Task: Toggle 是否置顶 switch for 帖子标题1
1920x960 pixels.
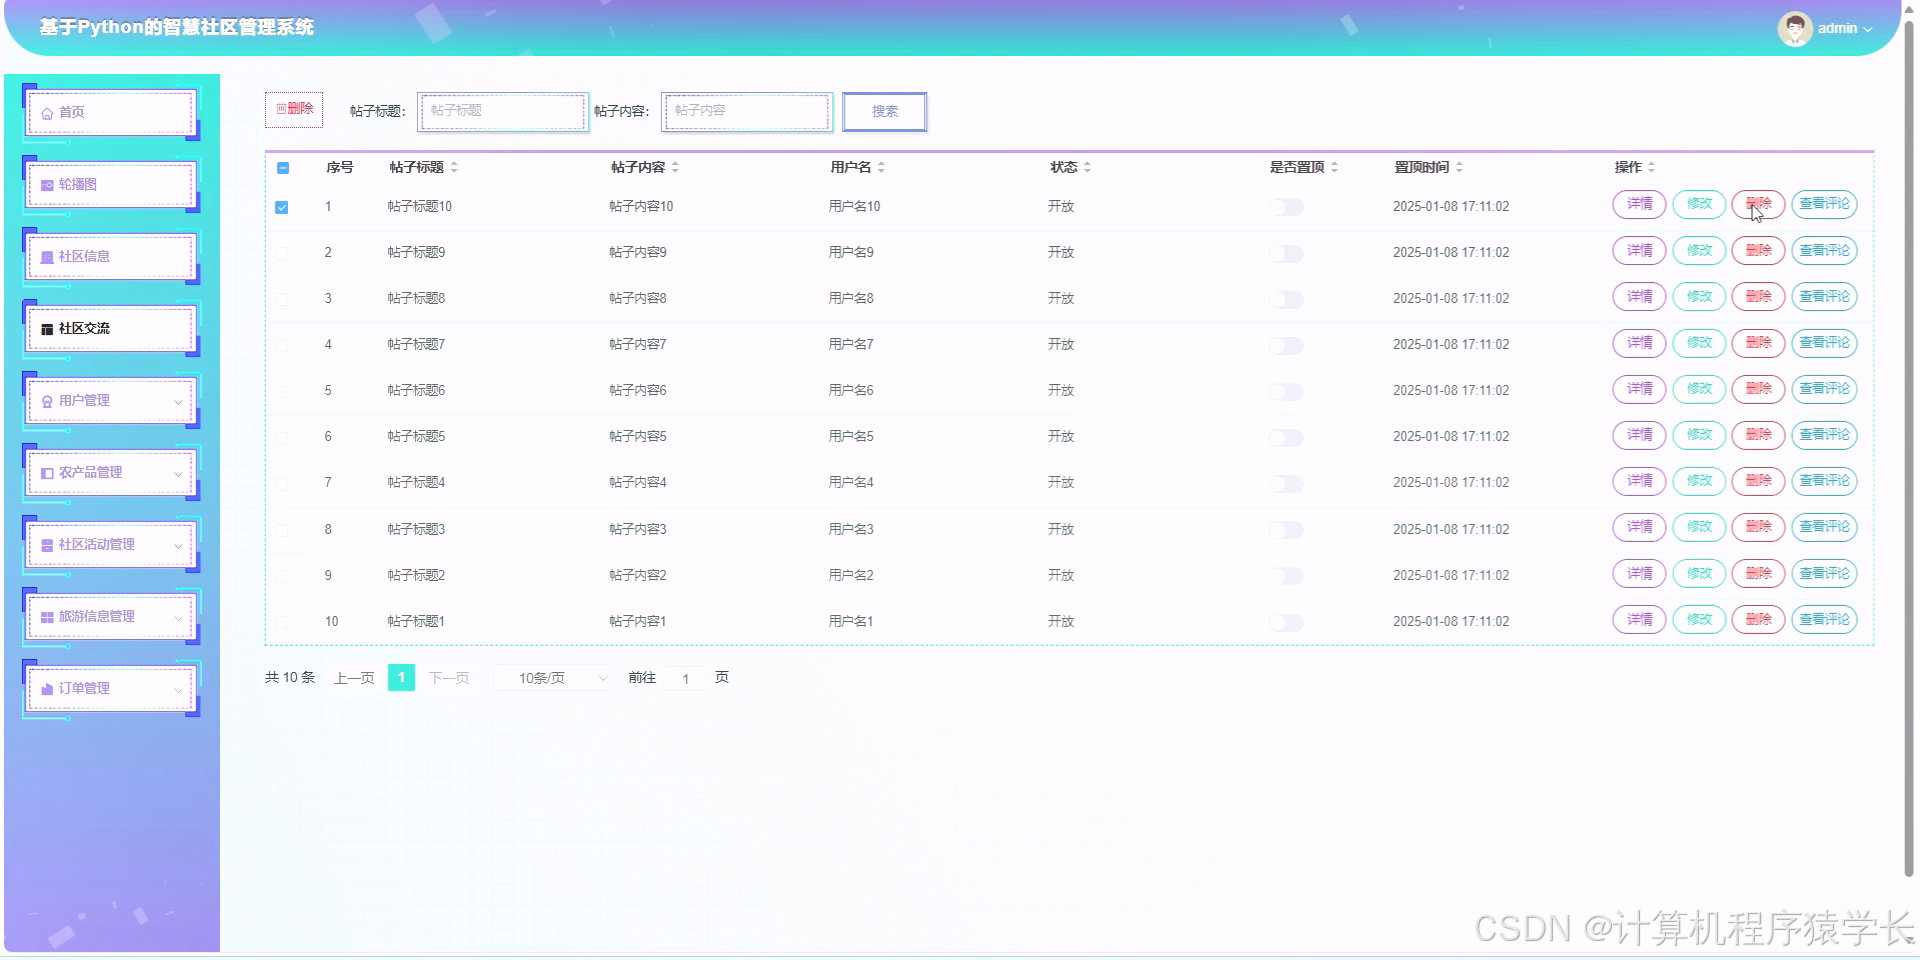Action: click(x=1286, y=622)
